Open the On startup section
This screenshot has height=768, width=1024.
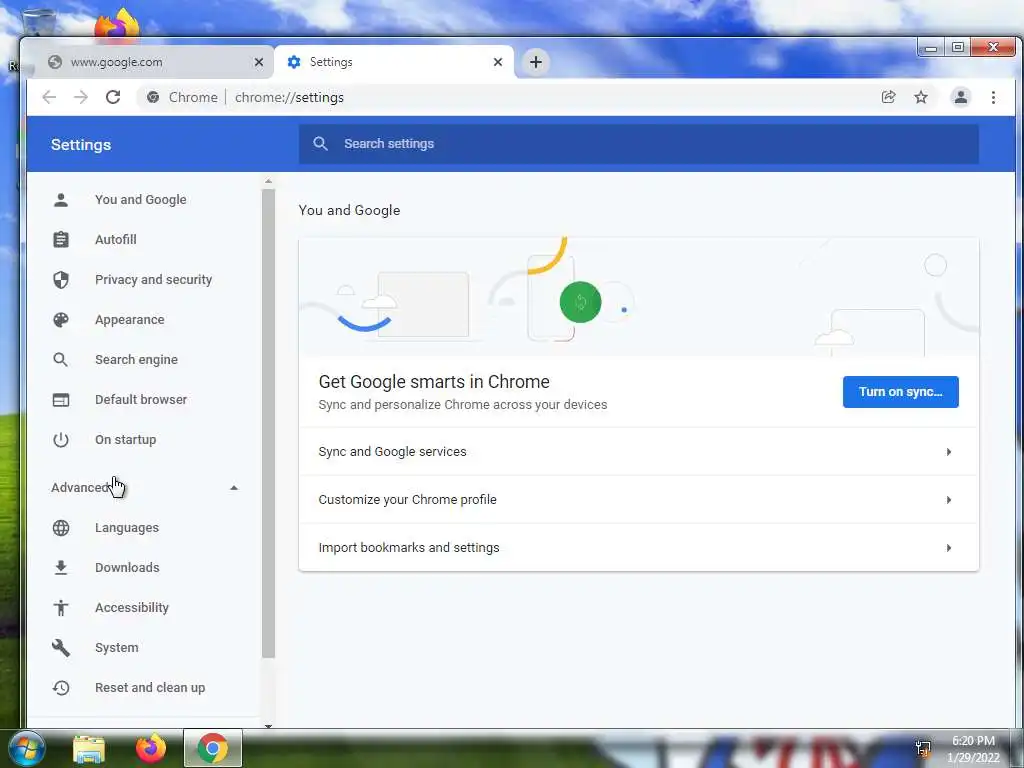point(125,440)
